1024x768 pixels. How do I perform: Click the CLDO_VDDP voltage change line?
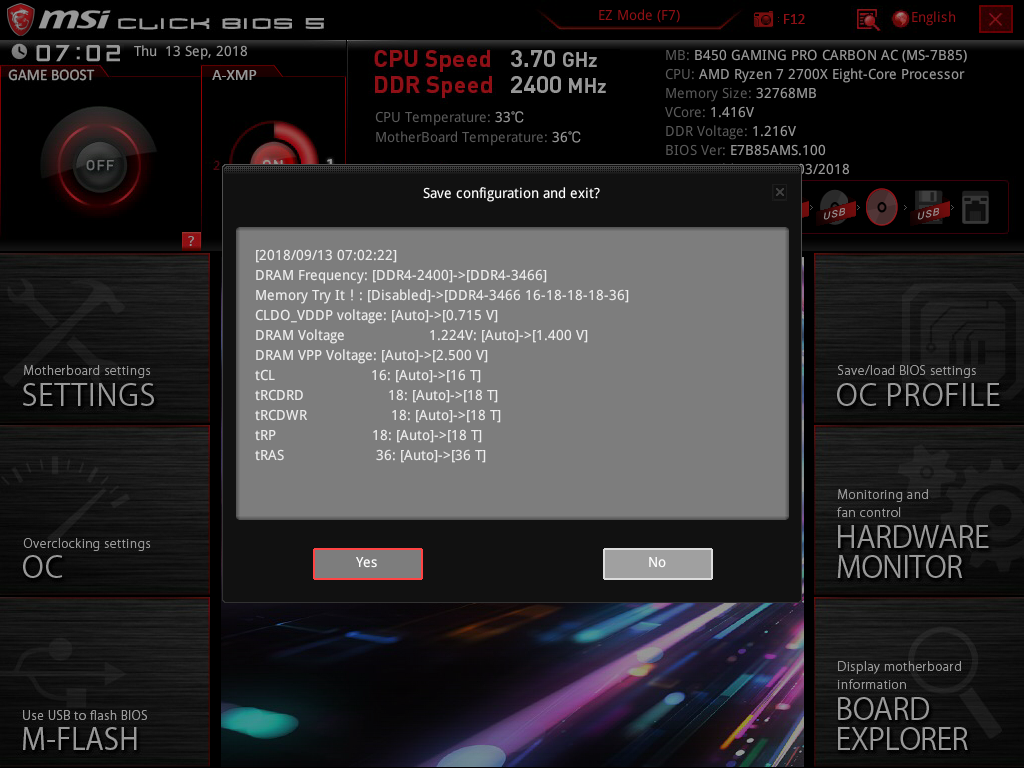point(376,315)
